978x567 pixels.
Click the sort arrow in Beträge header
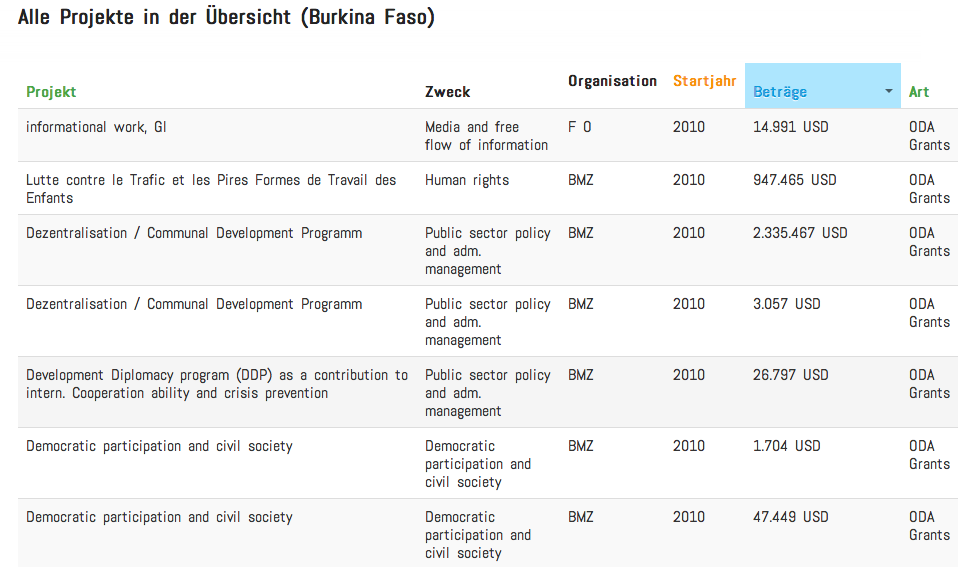coord(889,91)
